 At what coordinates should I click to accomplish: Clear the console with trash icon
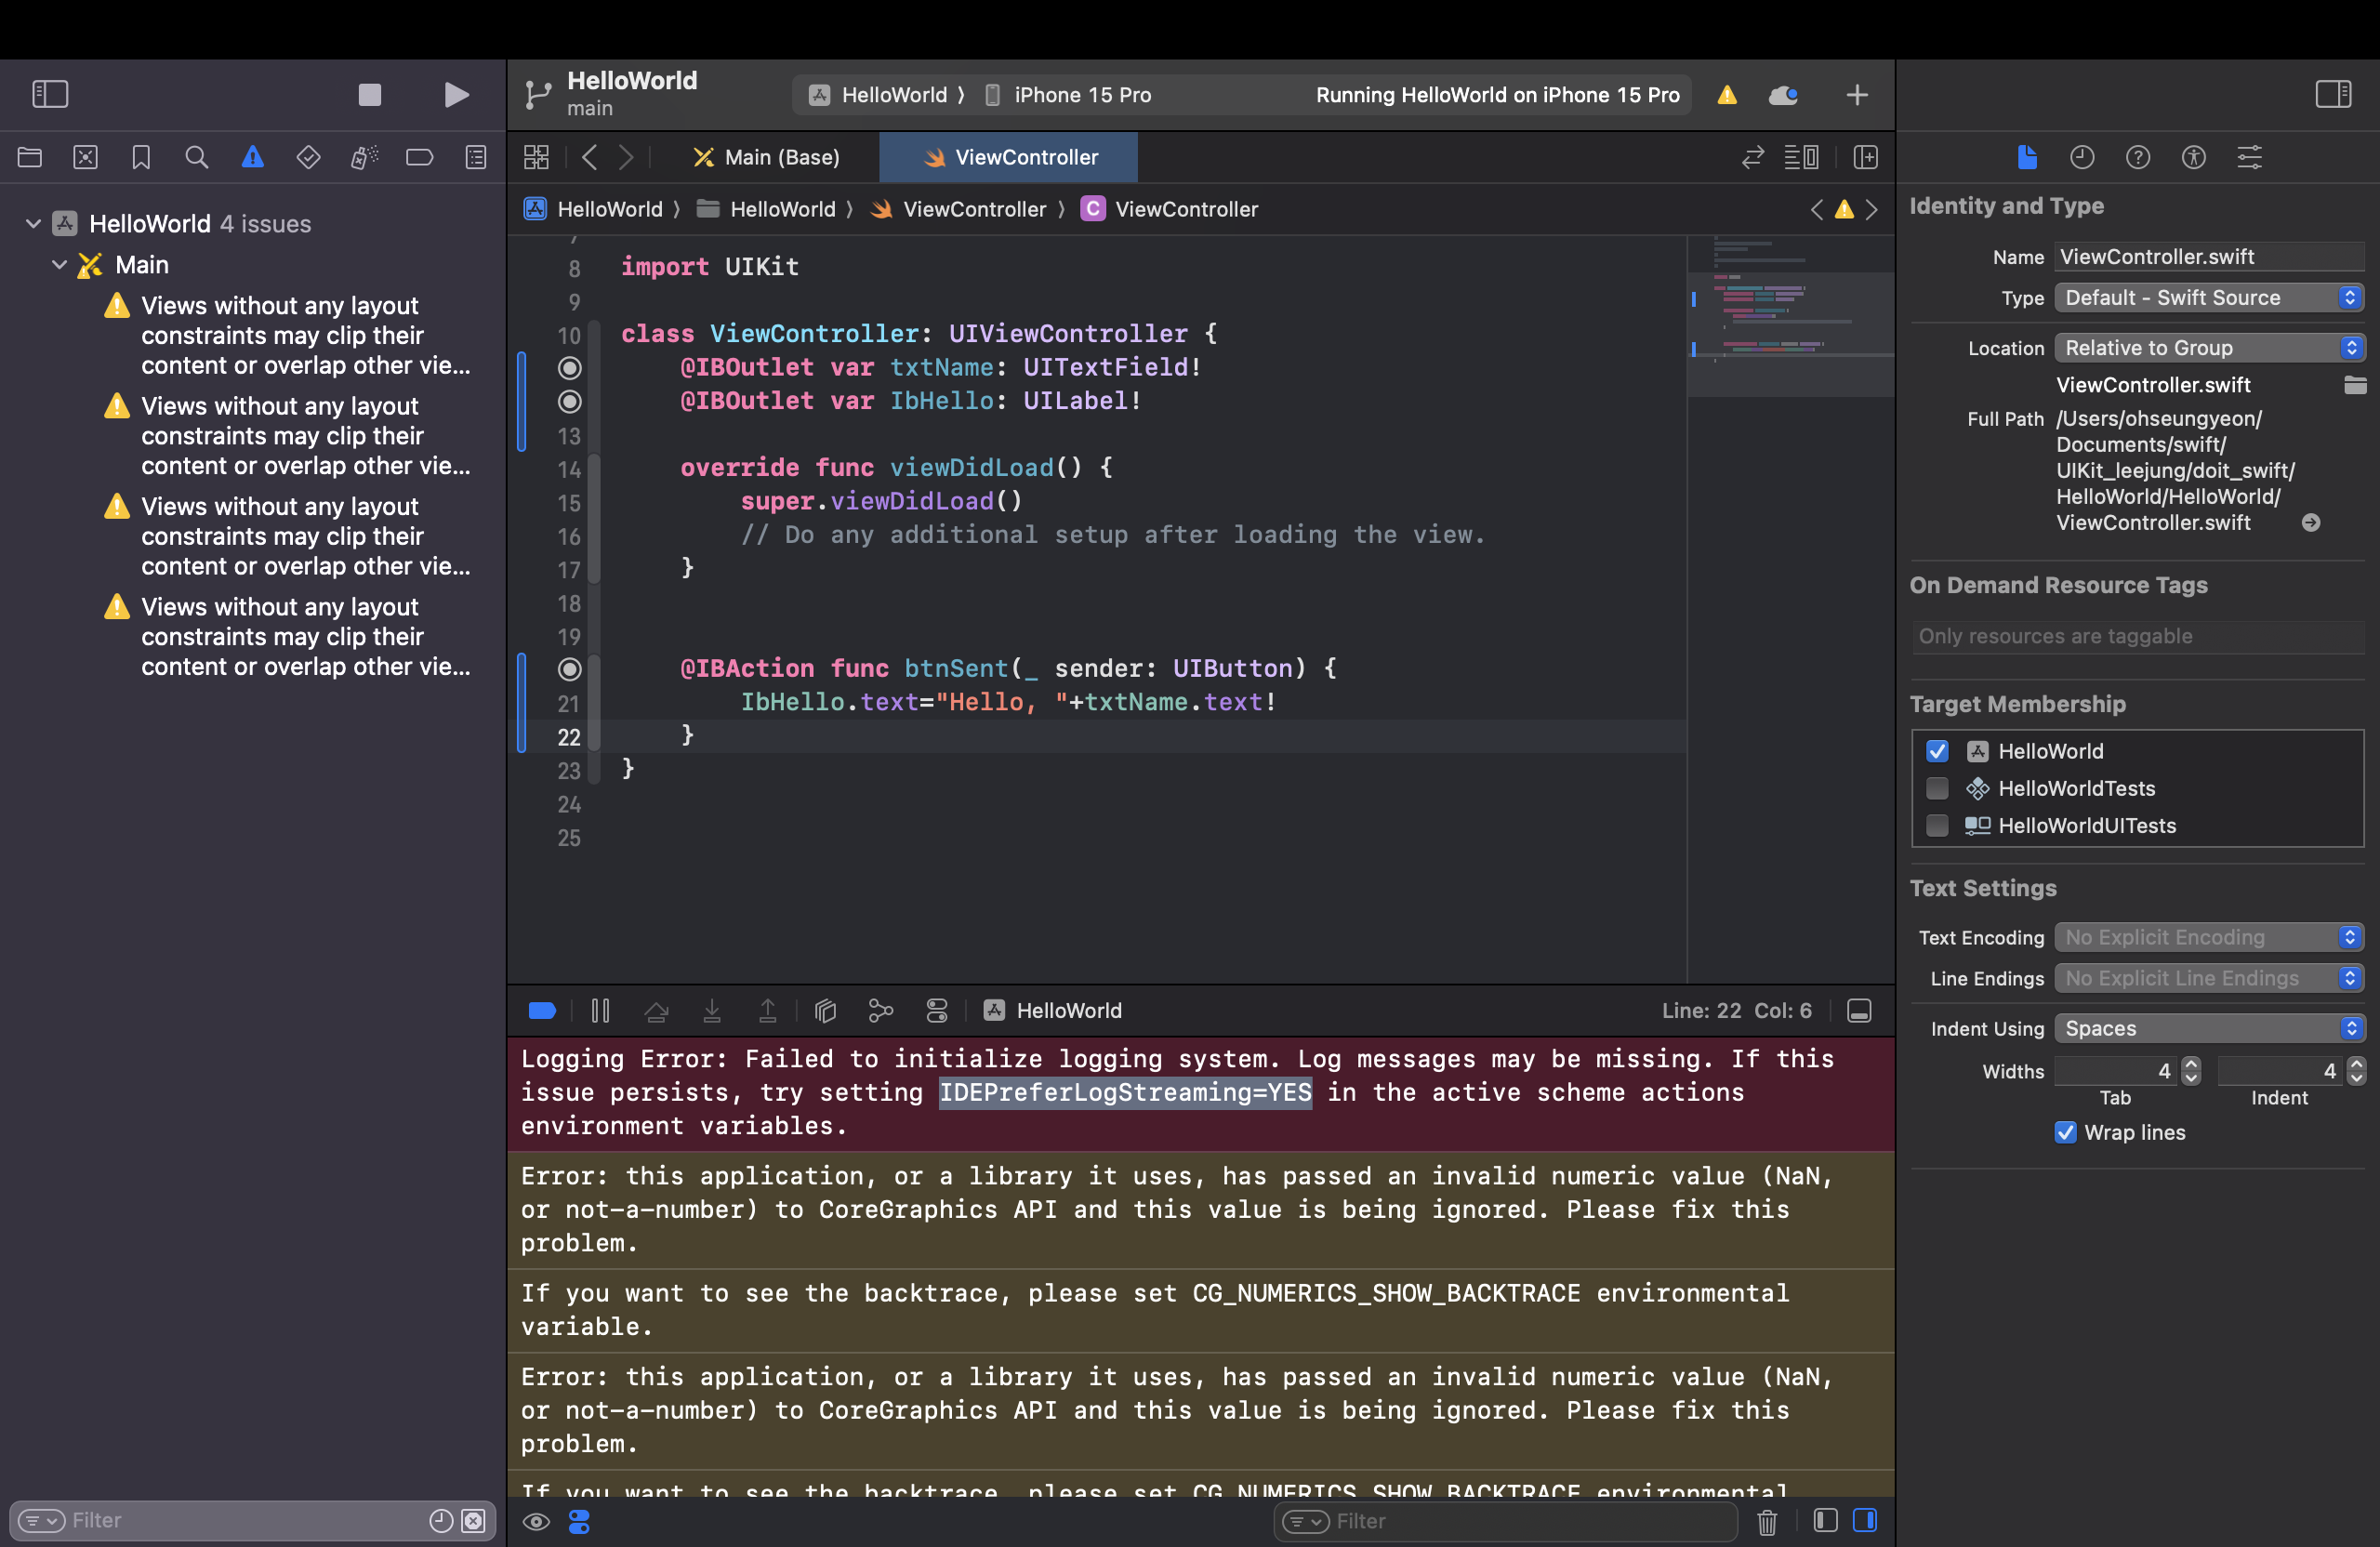(x=1767, y=1521)
